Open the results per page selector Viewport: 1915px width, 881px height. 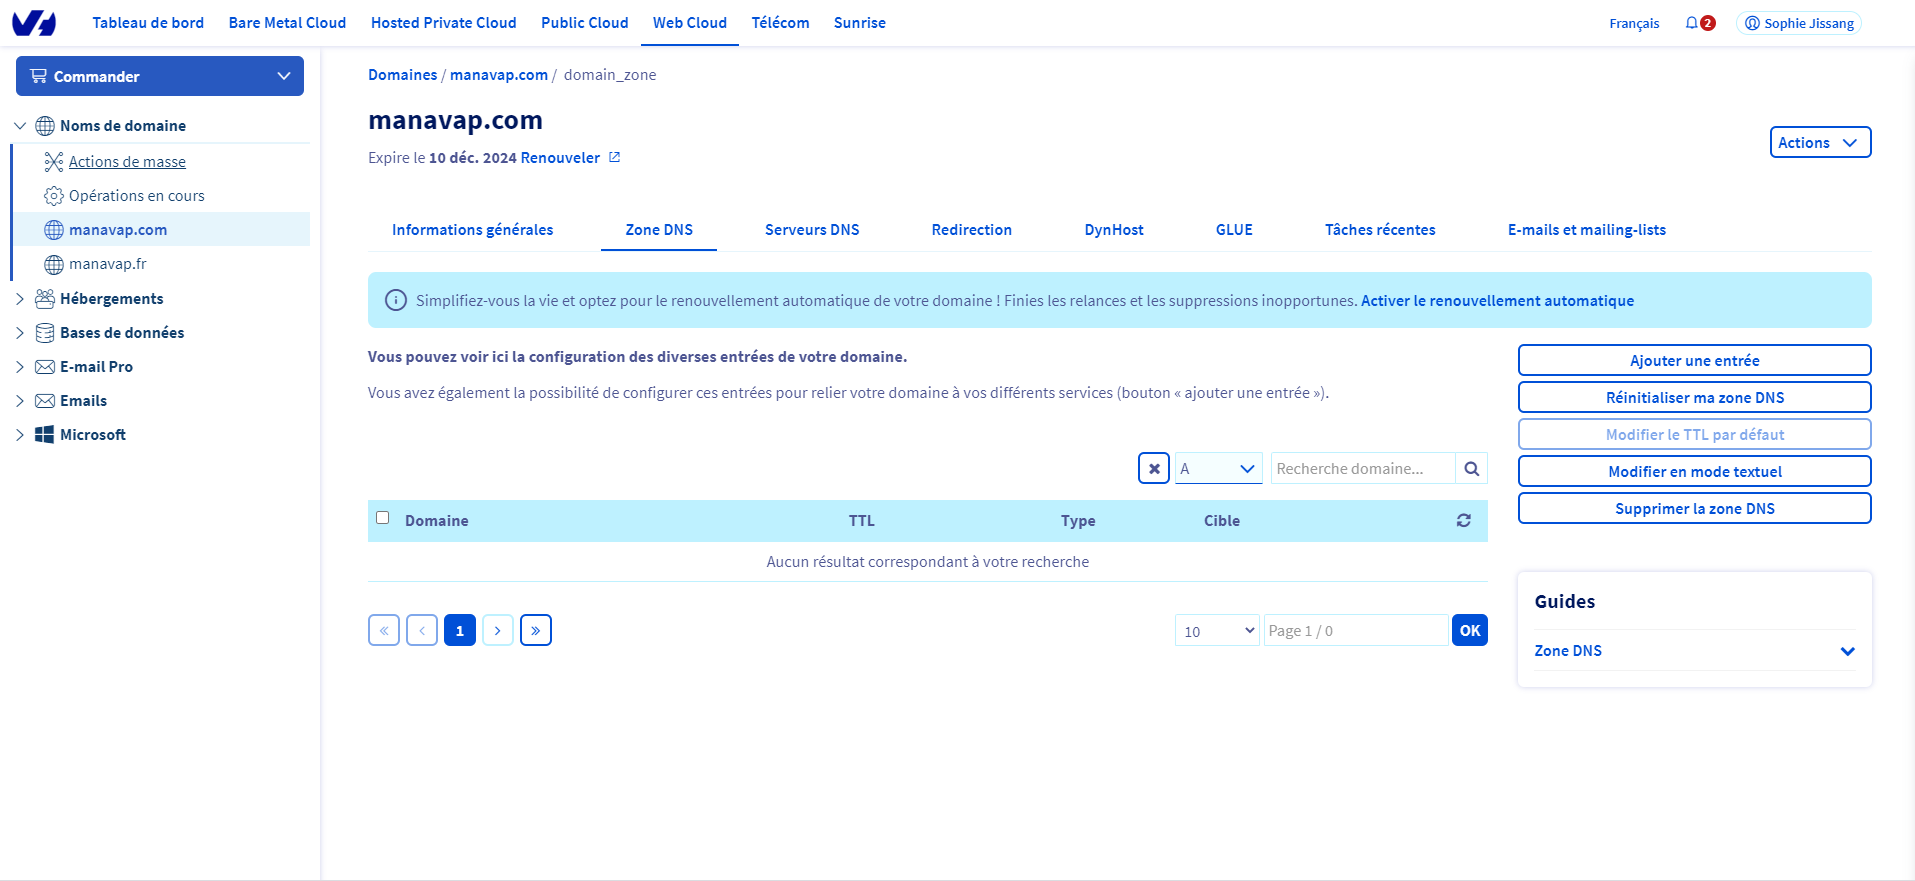(1217, 631)
